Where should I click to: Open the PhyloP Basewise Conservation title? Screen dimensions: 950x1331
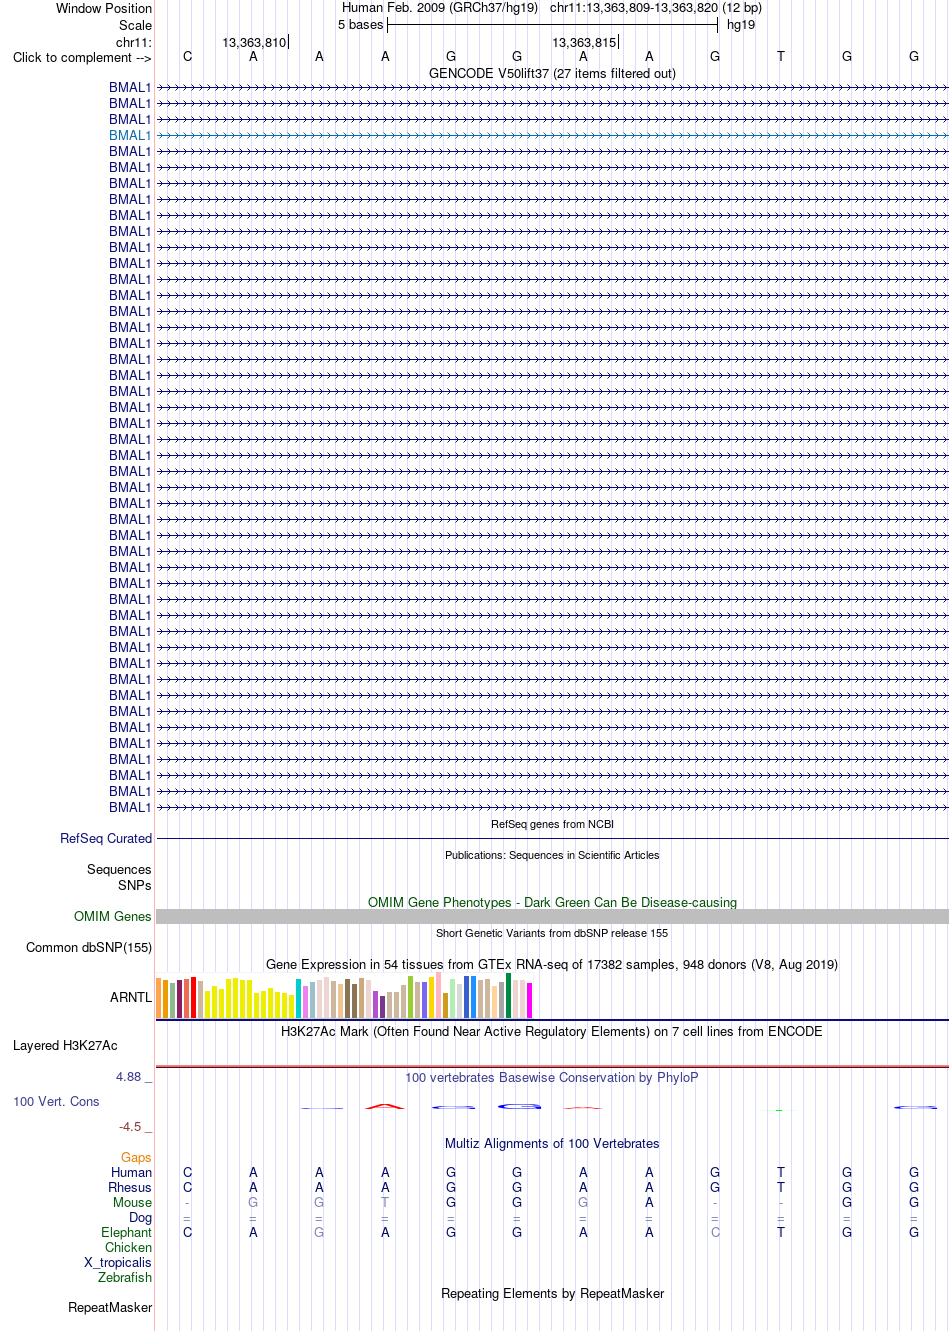(x=552, y=1077)
